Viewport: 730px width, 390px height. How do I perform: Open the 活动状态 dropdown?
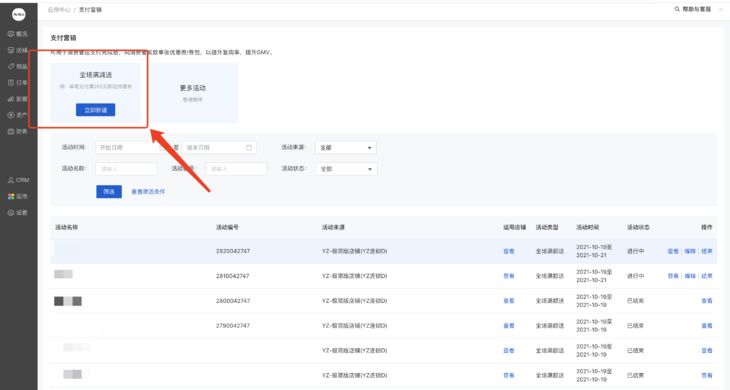coord(346,169)
